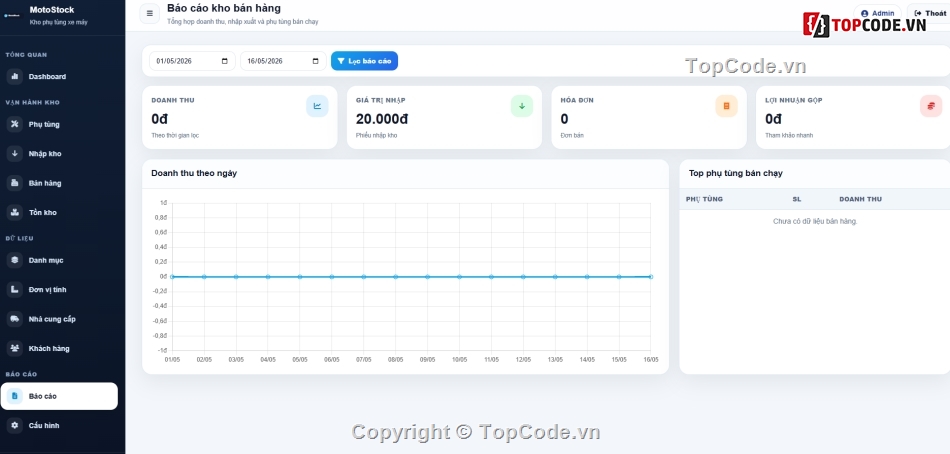Click the Danh mục layers icon
The width and height of the screenshot is (950, 454).
click(15, 260)
